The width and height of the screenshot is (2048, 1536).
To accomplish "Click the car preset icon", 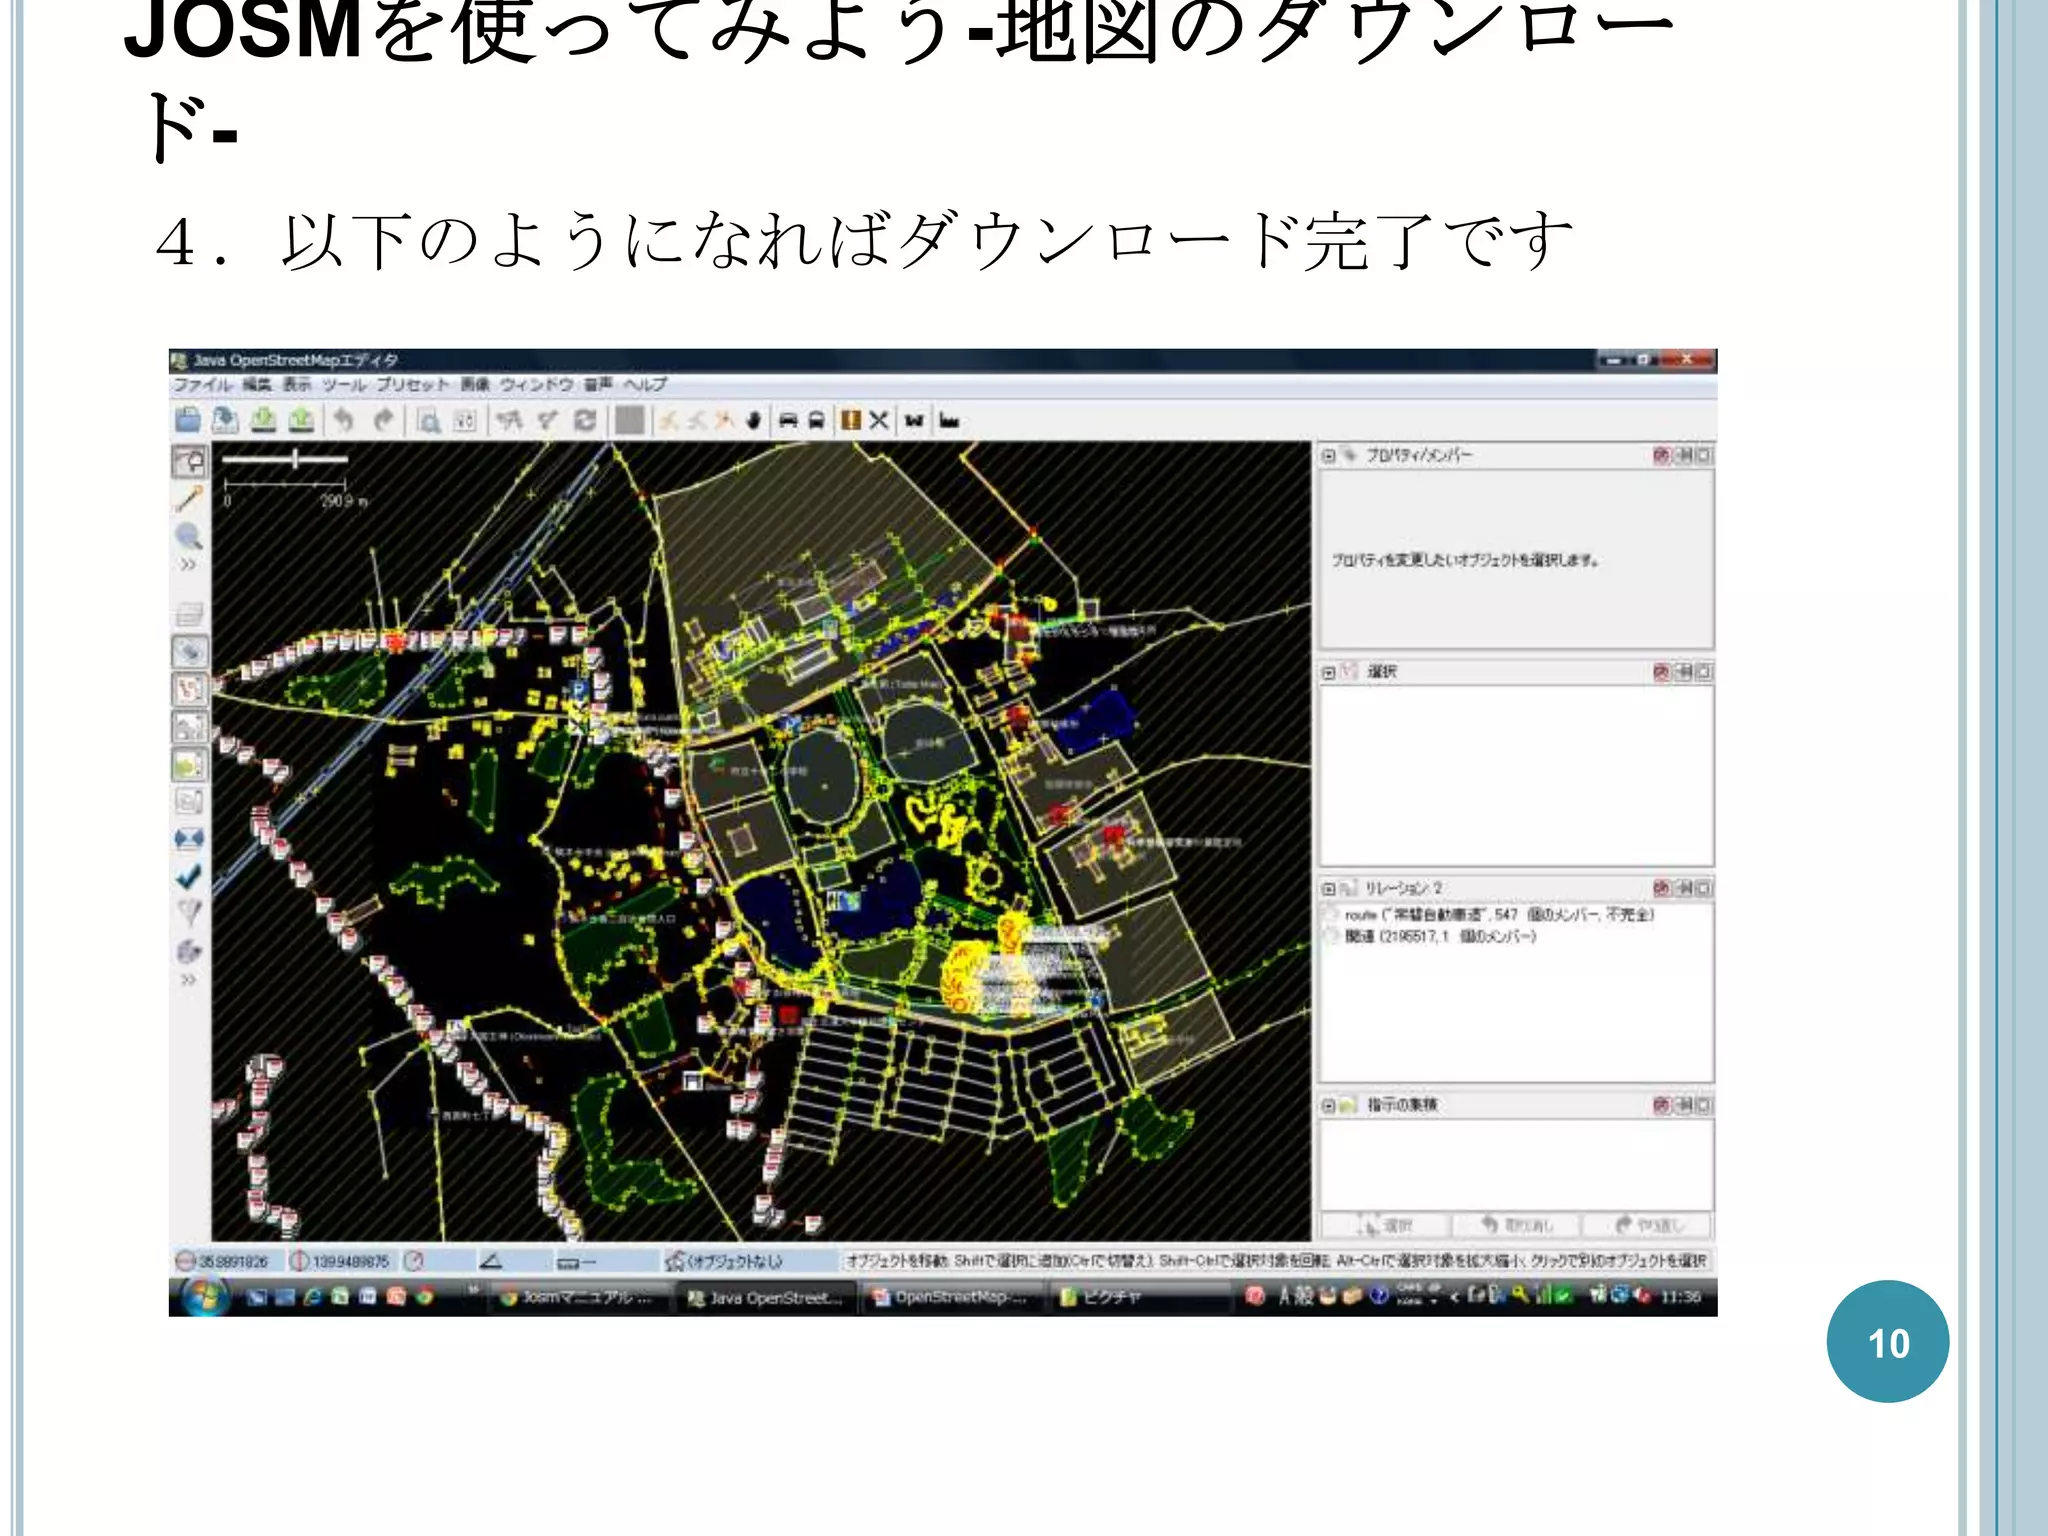I will (x=788, y=421).
